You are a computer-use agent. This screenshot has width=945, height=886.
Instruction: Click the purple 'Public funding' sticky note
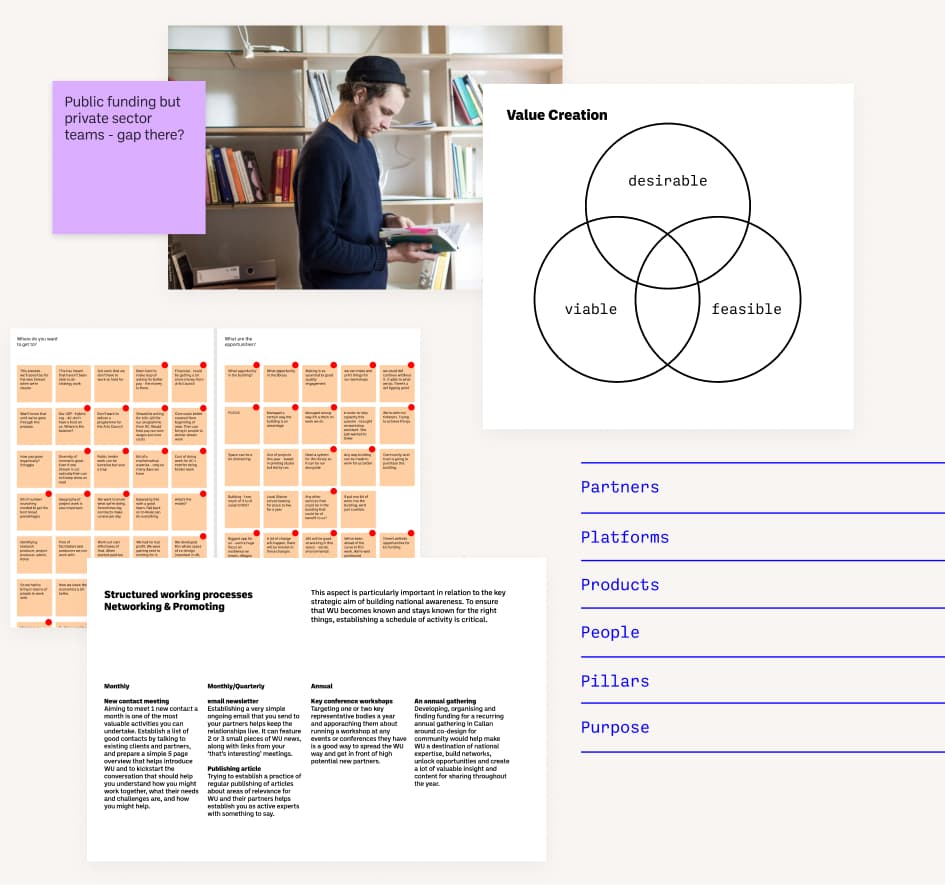[128, 157]
